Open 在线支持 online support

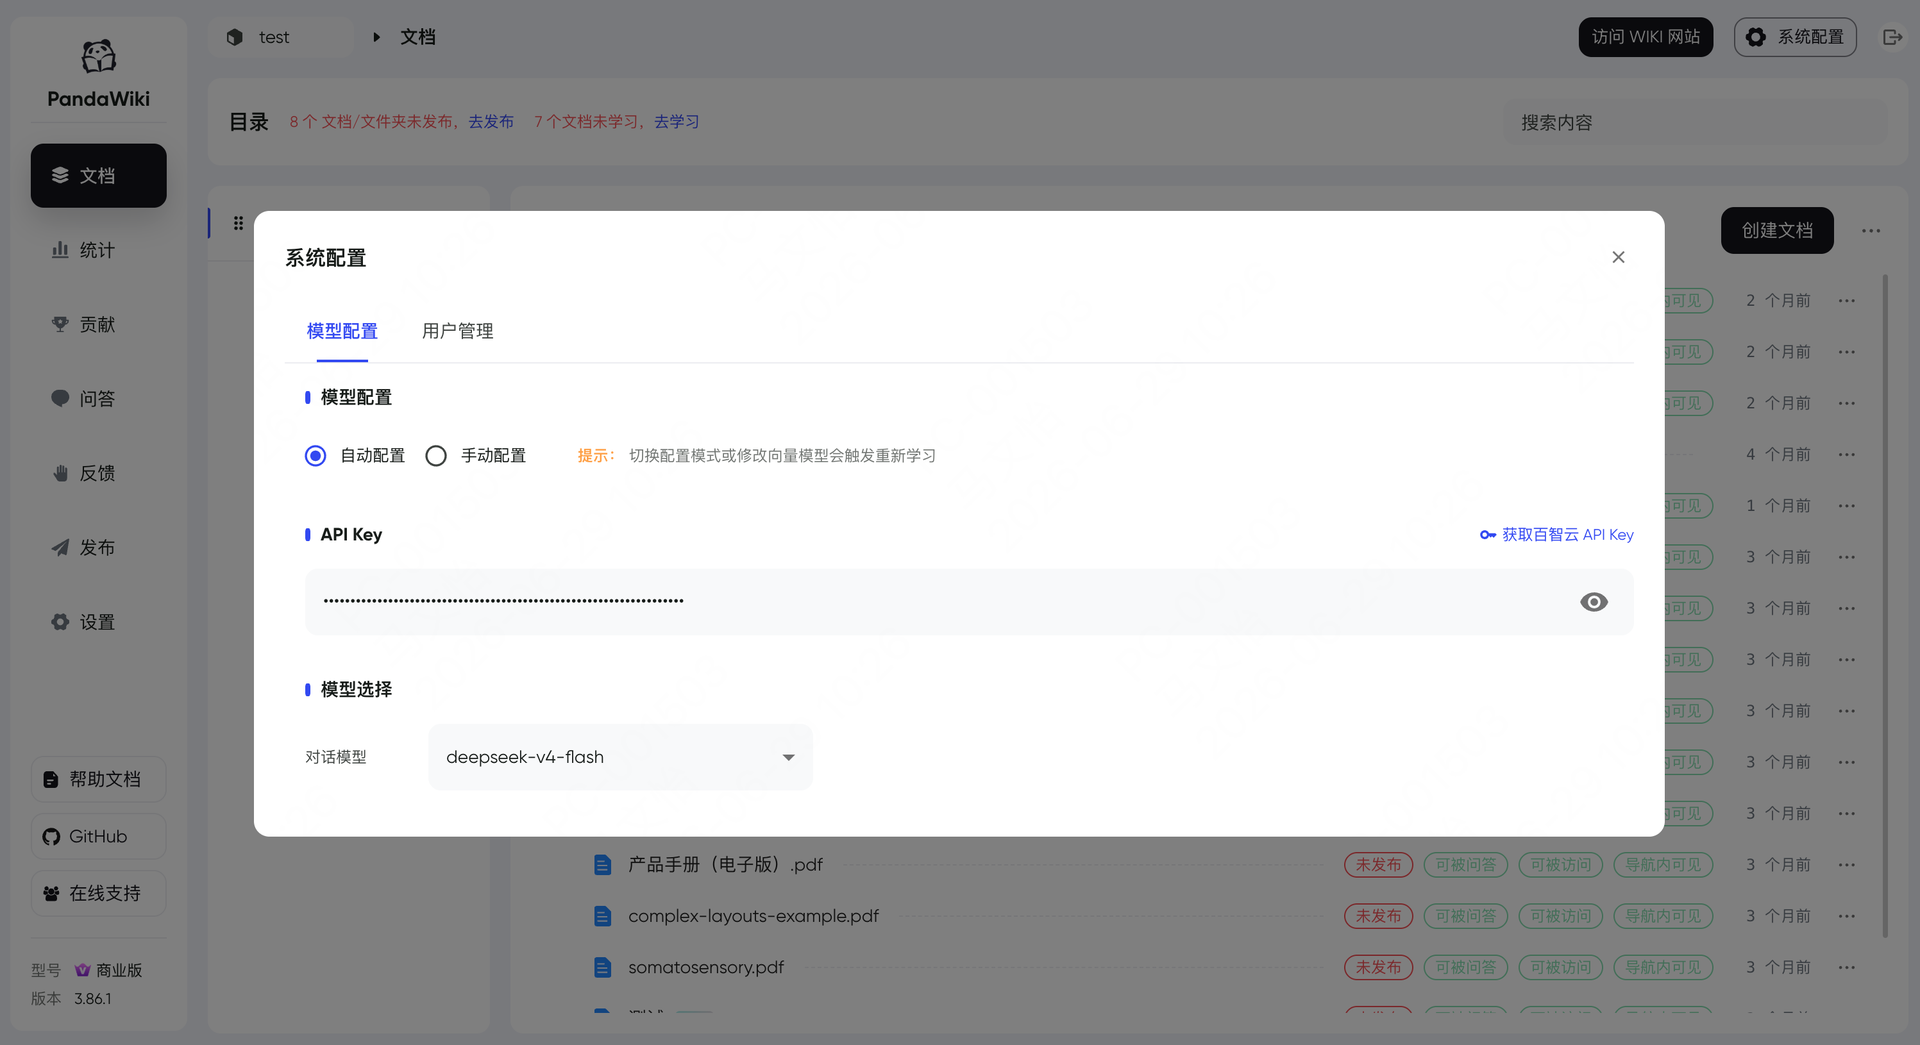[x=98, y=893]
